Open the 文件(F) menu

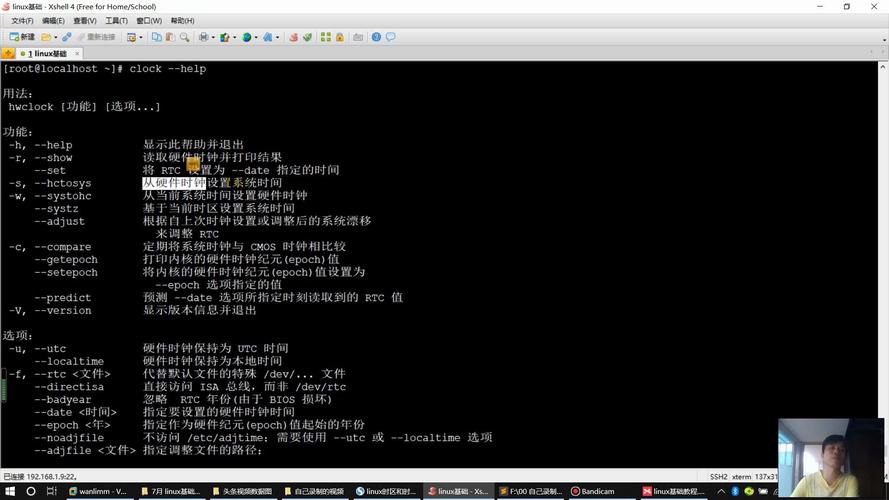coord(22,20)
